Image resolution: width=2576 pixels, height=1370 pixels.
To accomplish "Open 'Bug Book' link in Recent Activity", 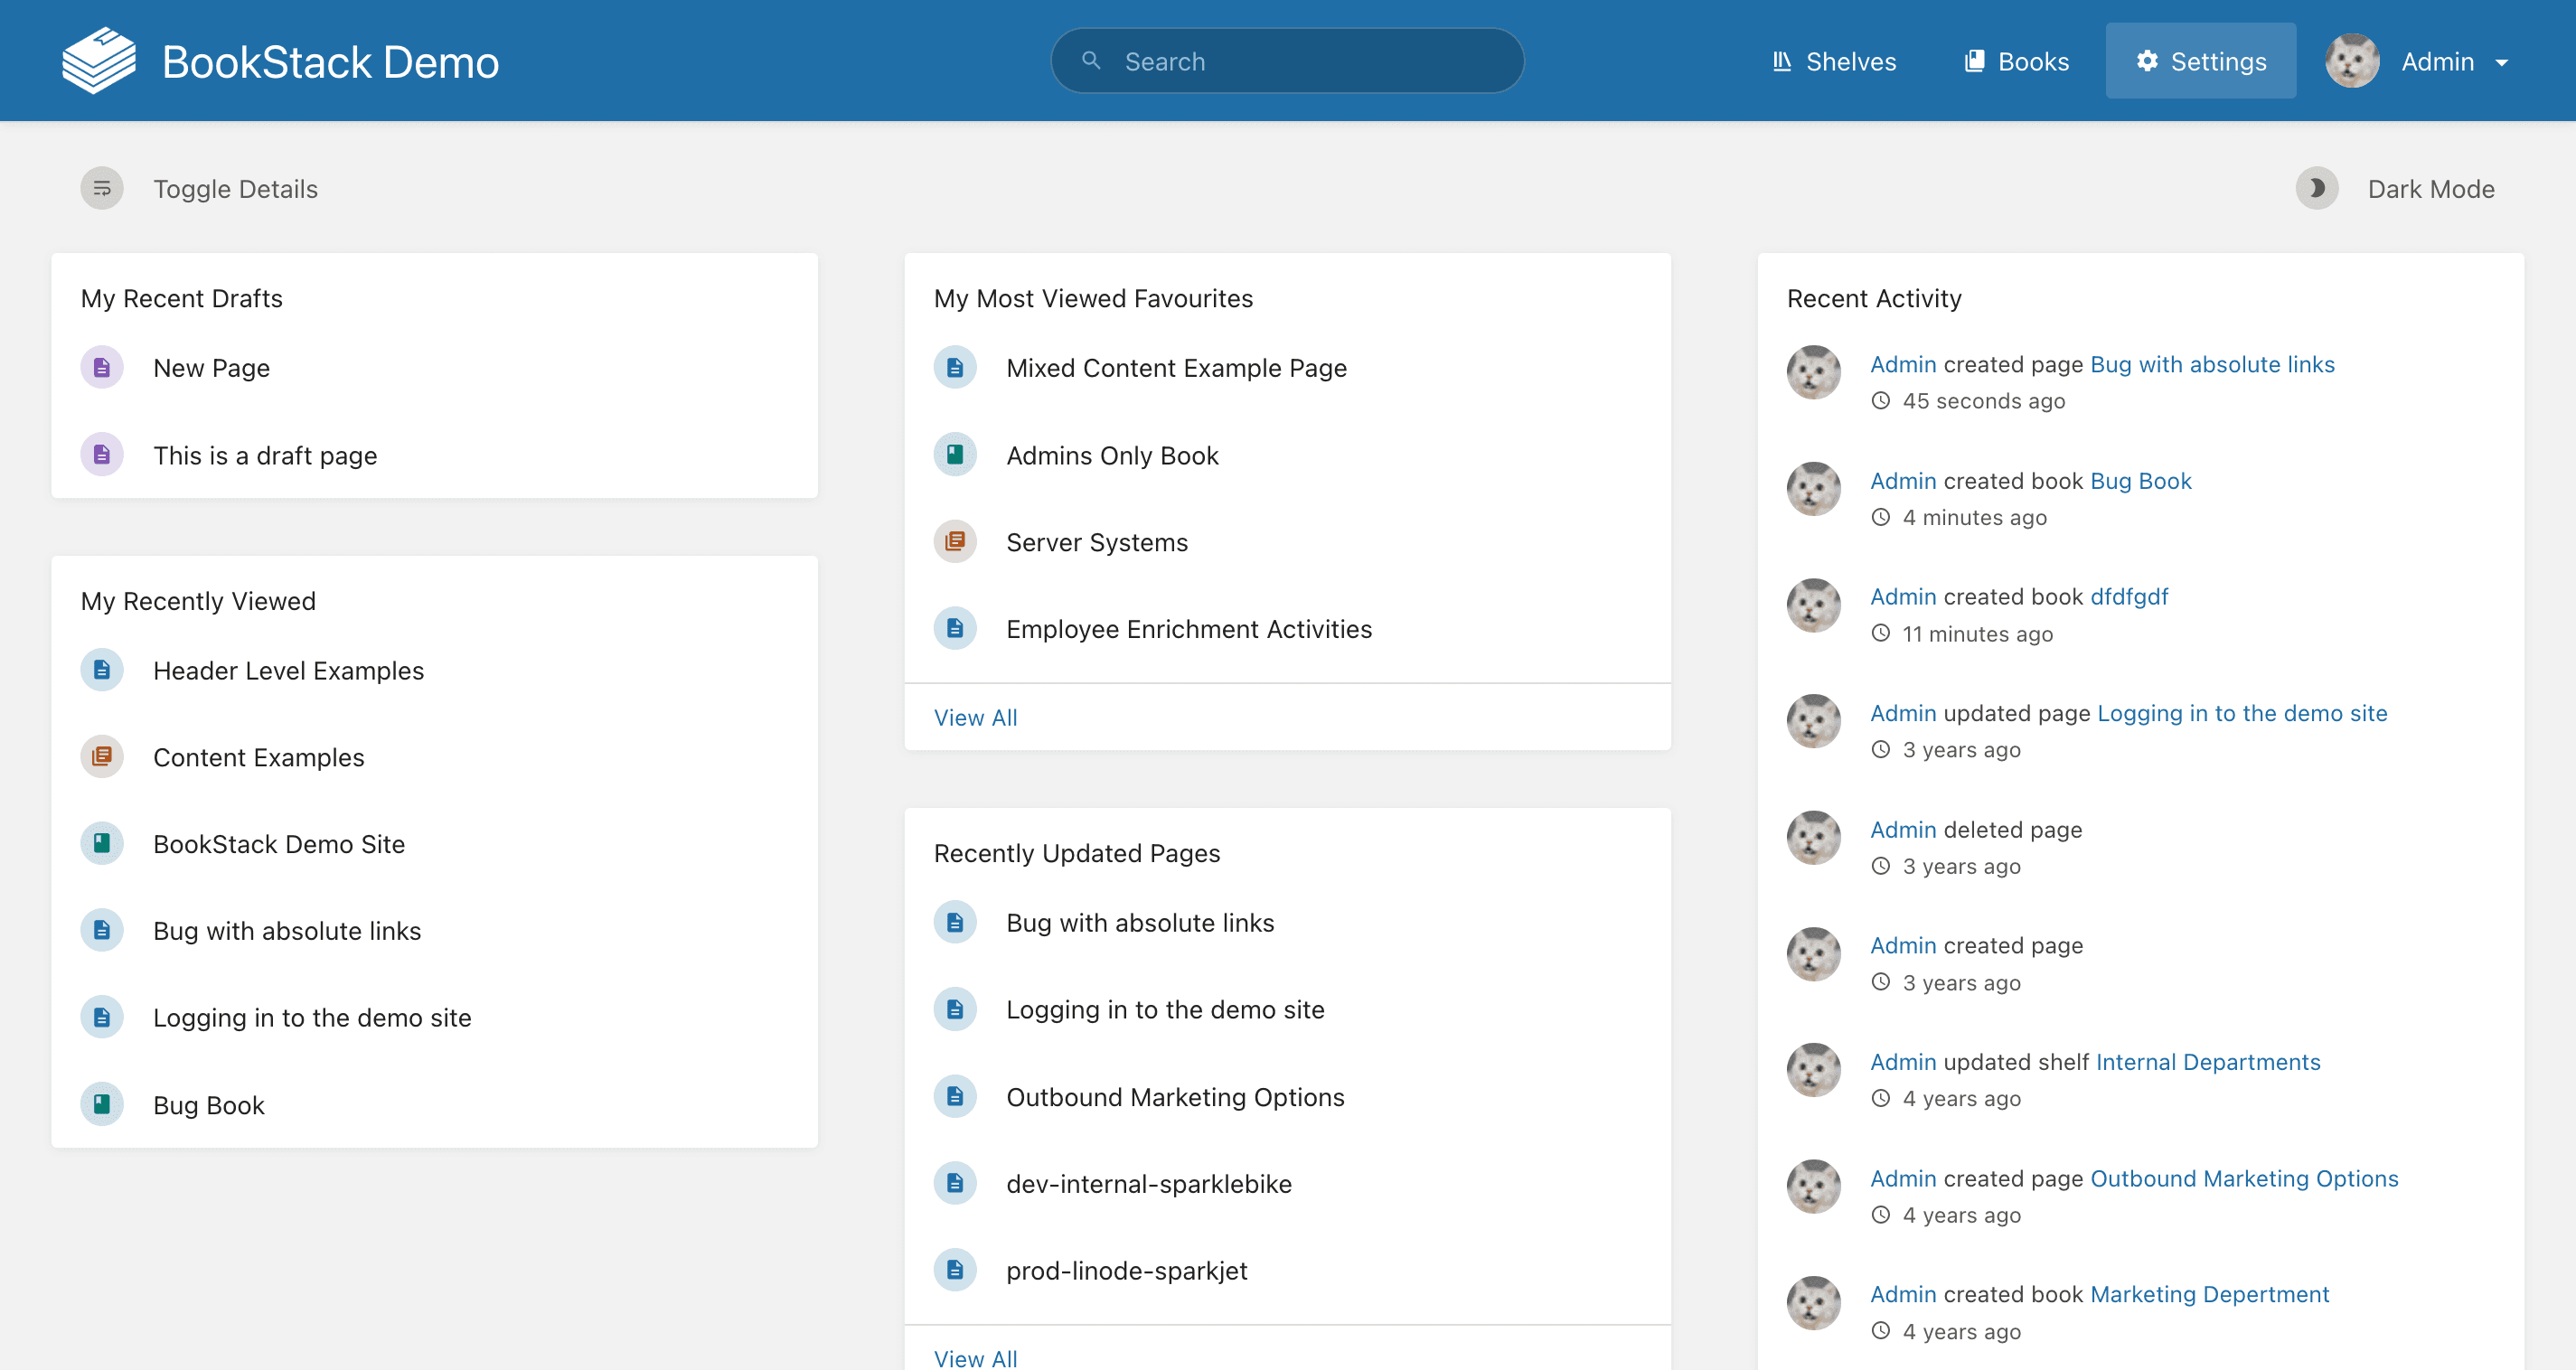I will pos(2140,481).
